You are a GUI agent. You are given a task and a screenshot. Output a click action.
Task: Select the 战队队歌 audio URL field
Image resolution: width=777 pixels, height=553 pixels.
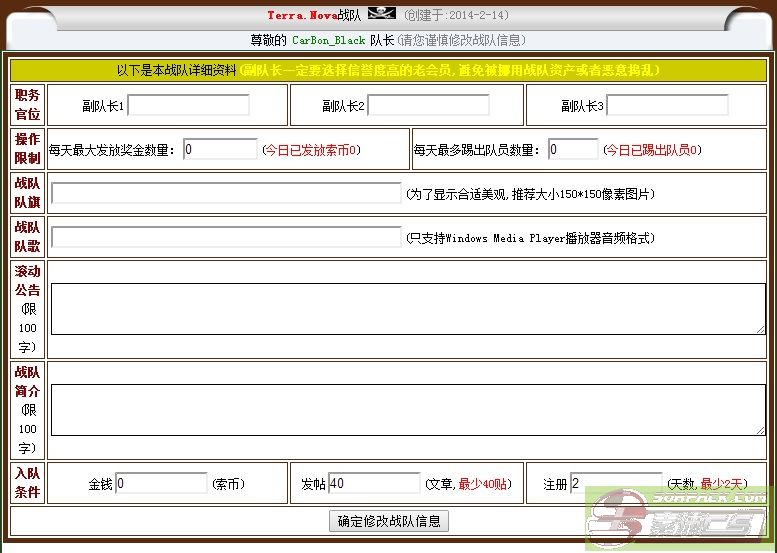(x=226, y=237)
